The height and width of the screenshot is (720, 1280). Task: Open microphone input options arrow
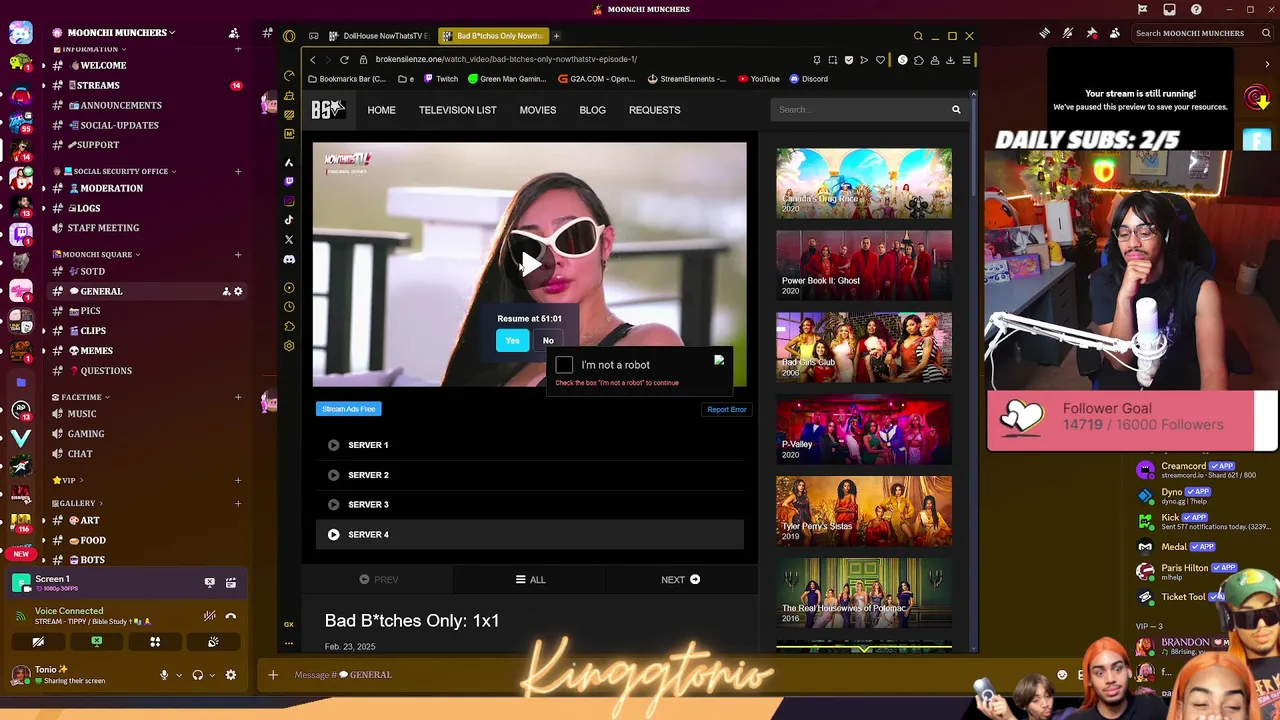179,675
